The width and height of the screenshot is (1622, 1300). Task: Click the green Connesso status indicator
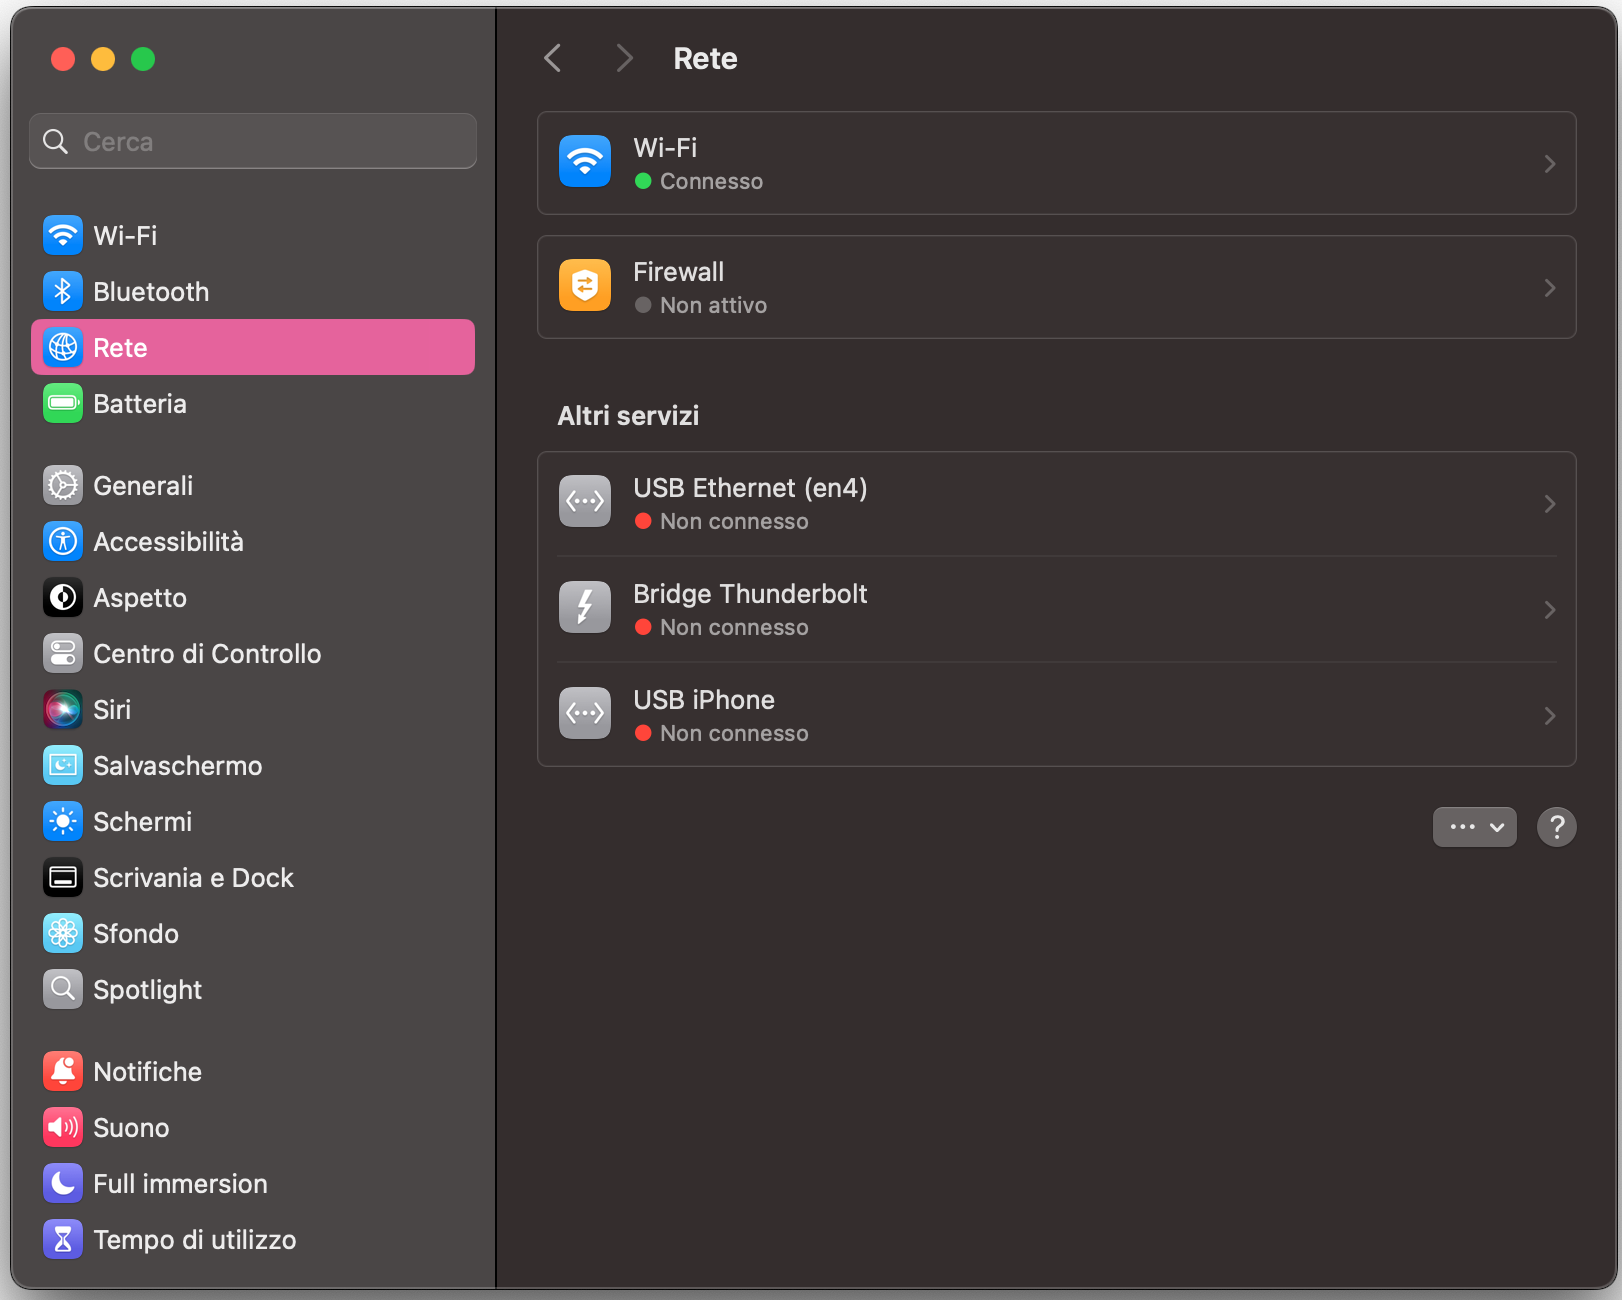(x=644, y=181)
